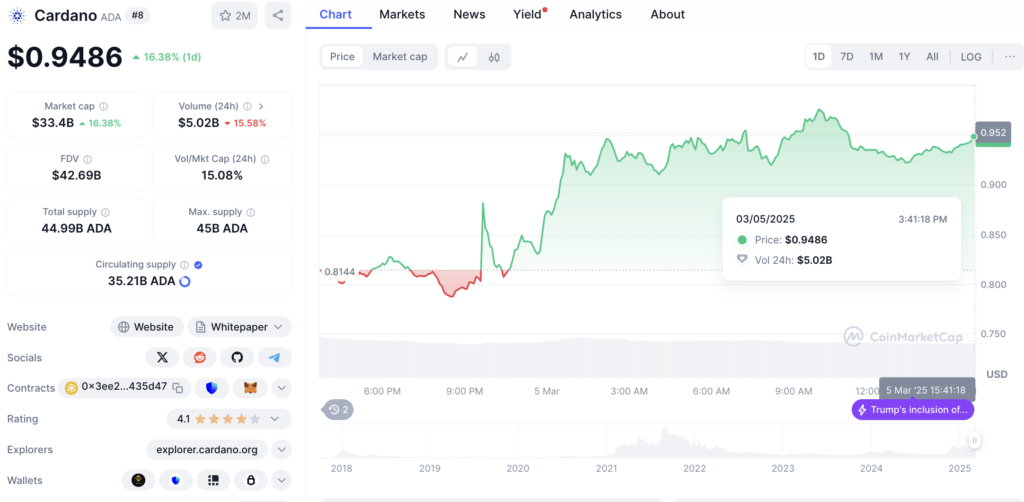Set chart range to 1Y
The width and height of the screenshot is (1024, 502).
point(904,57)
